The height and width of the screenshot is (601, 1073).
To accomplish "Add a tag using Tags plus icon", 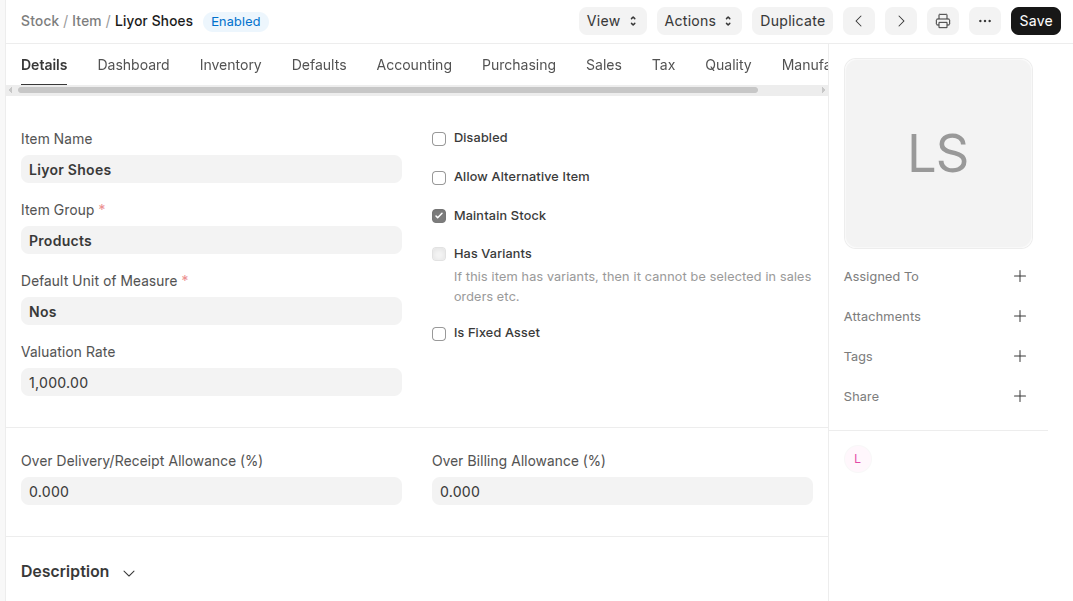I will pyautogui.click(x=1019, y=356).
